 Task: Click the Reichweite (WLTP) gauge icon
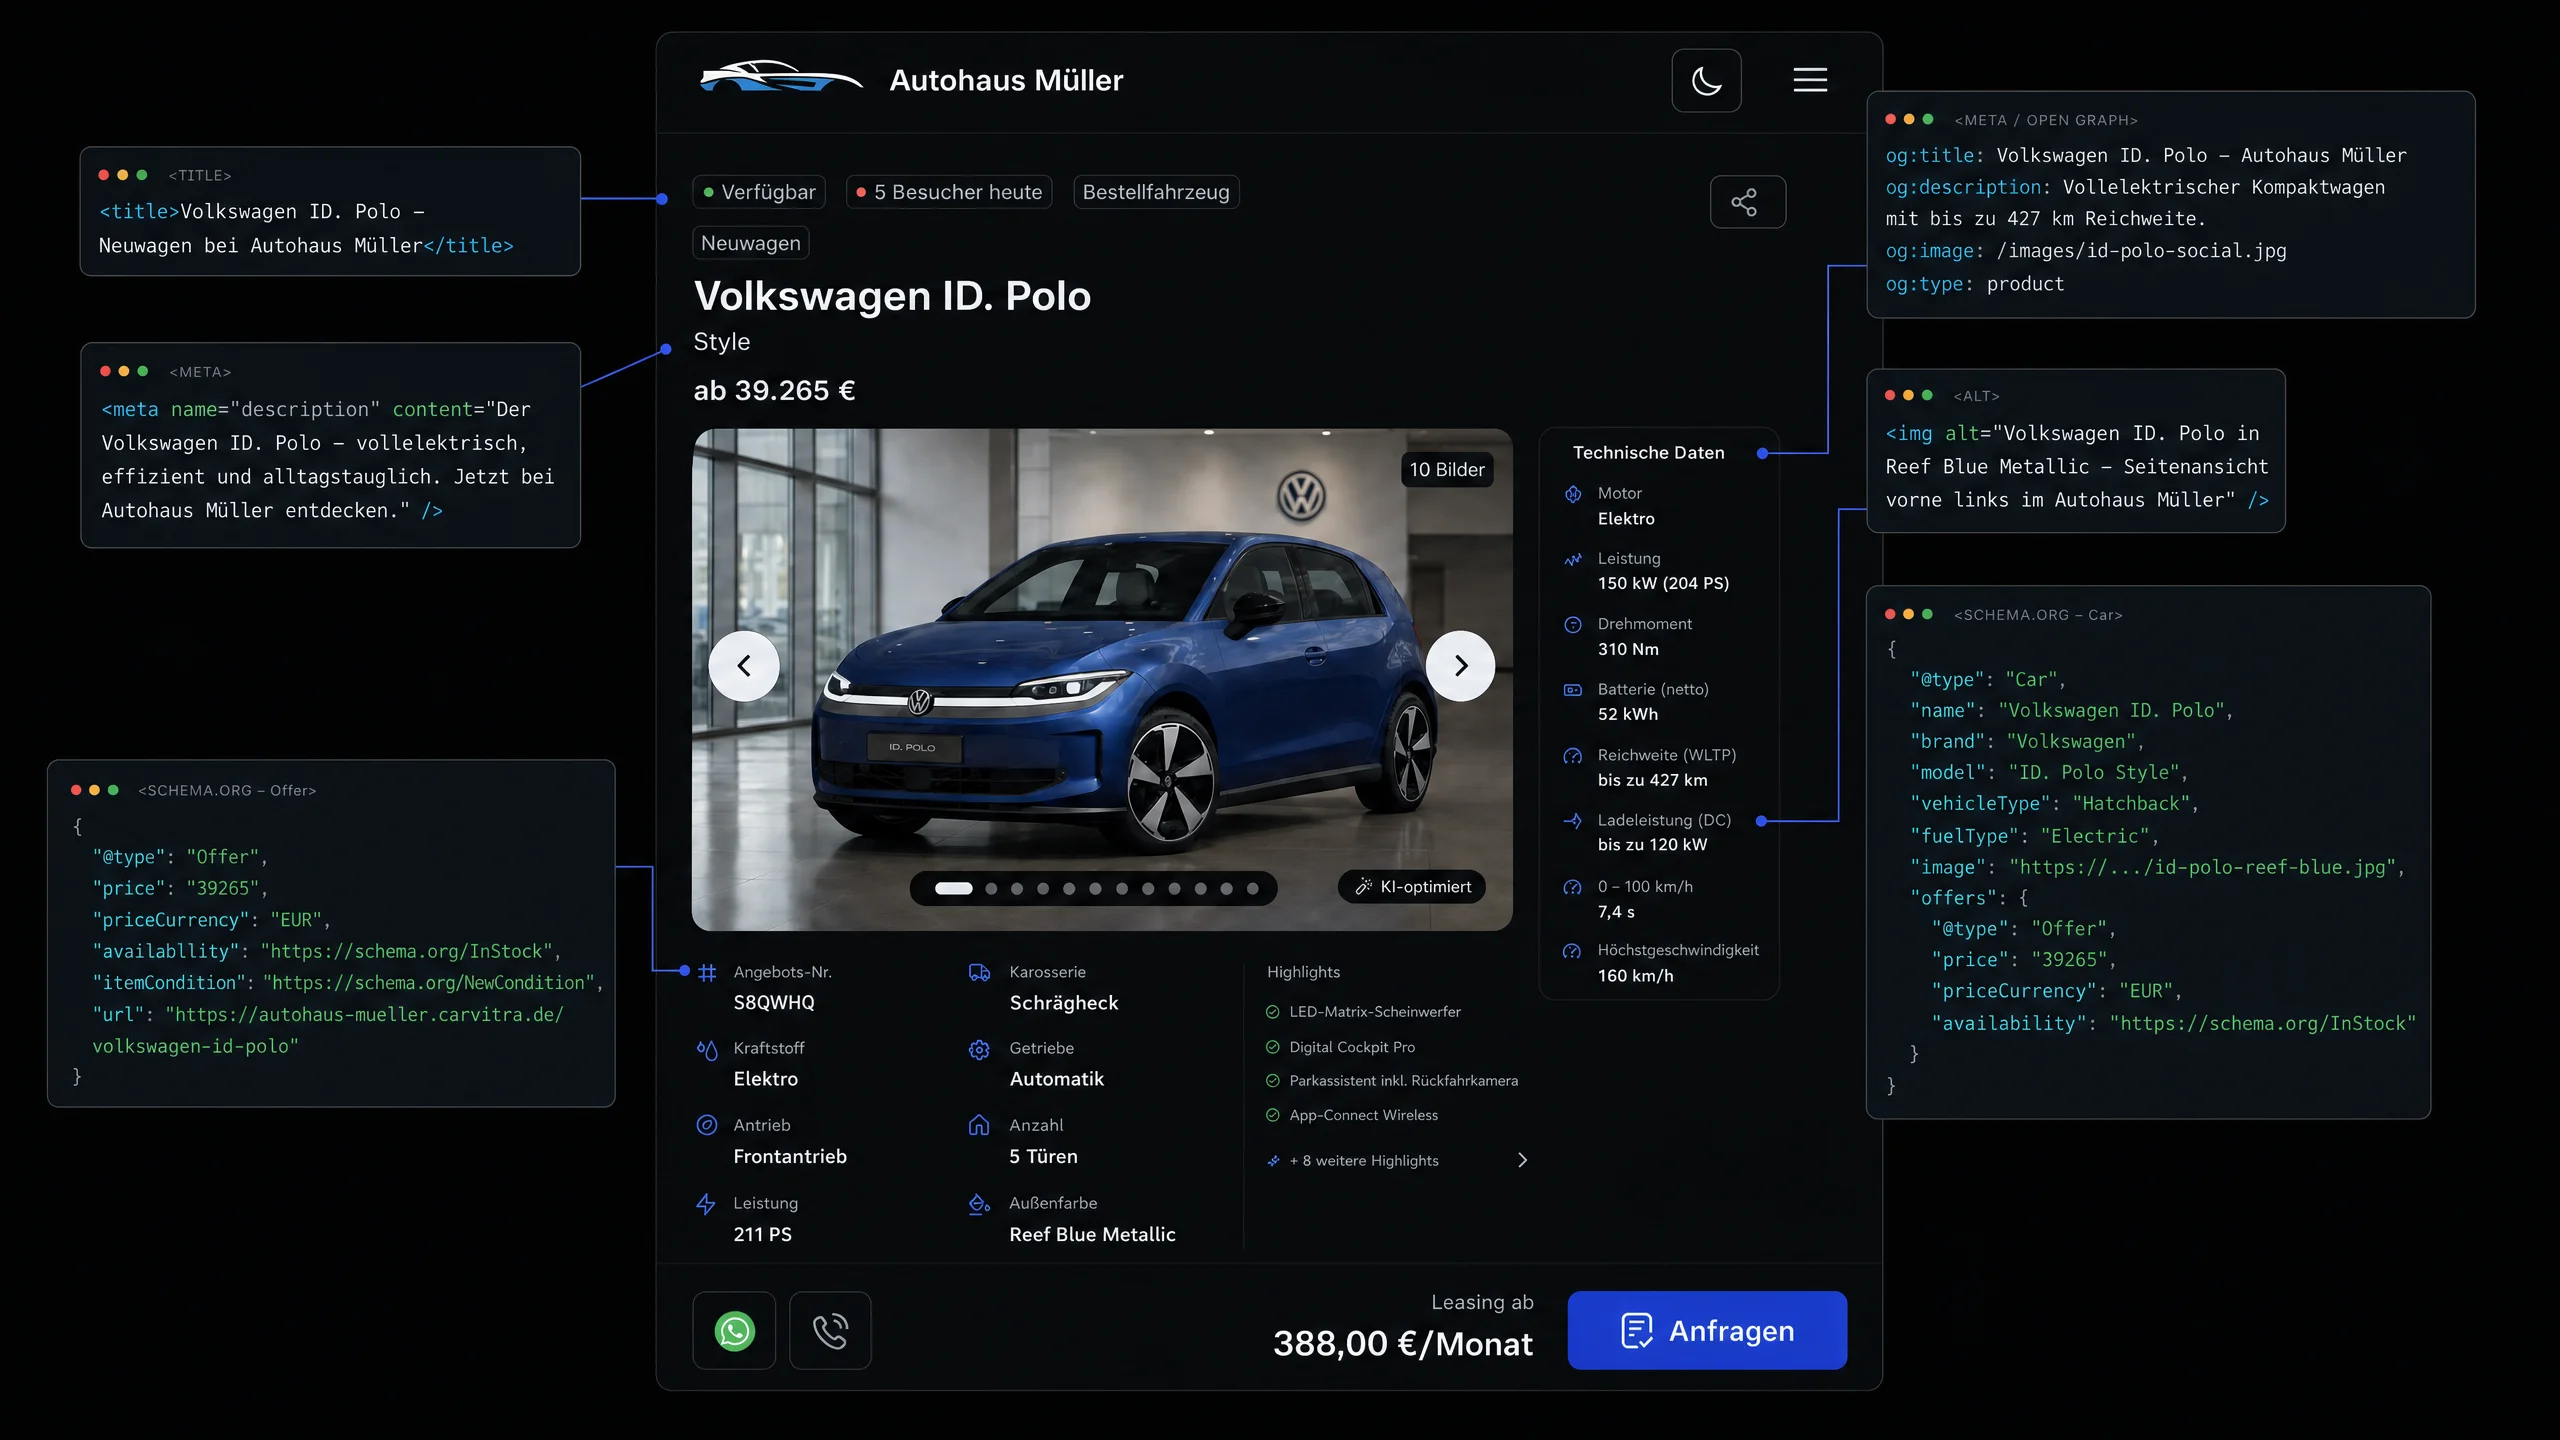coord(1573,756)
